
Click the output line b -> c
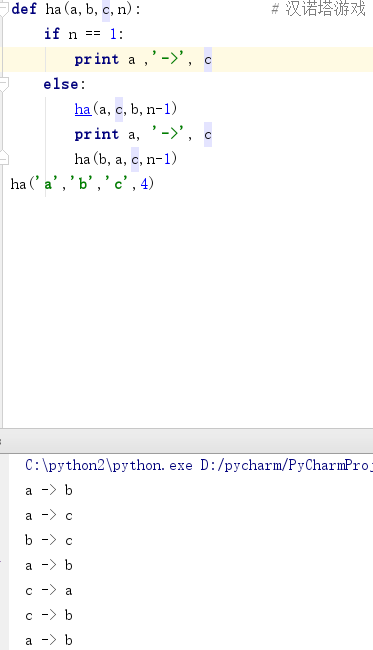click(49, 540)
